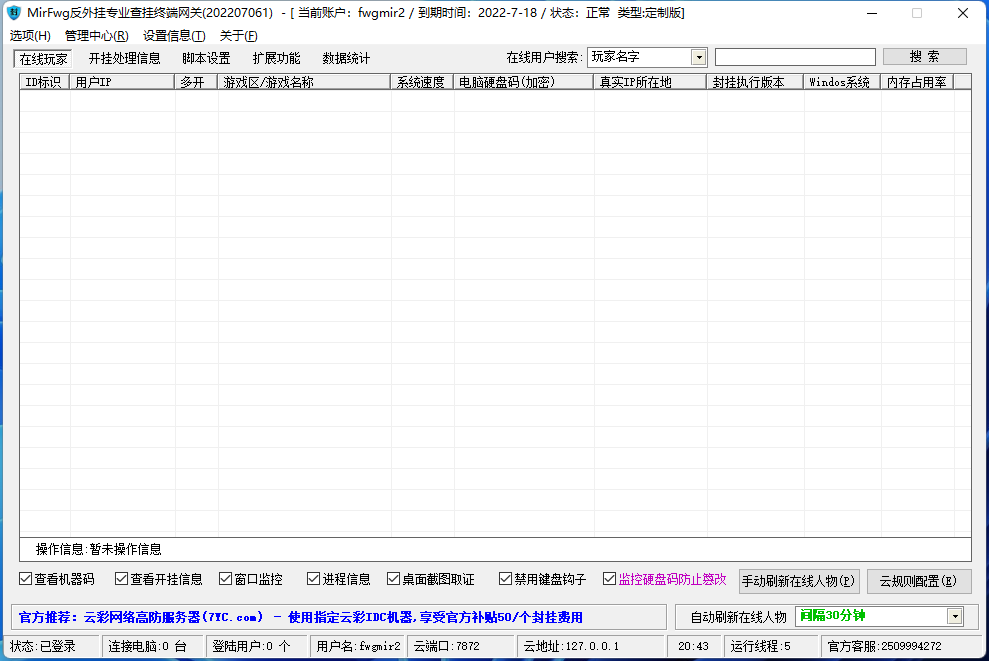Click the 内存占用率 column header
Image resolution: width=989 pixels, height=661 pixels.
click(917, 82)
